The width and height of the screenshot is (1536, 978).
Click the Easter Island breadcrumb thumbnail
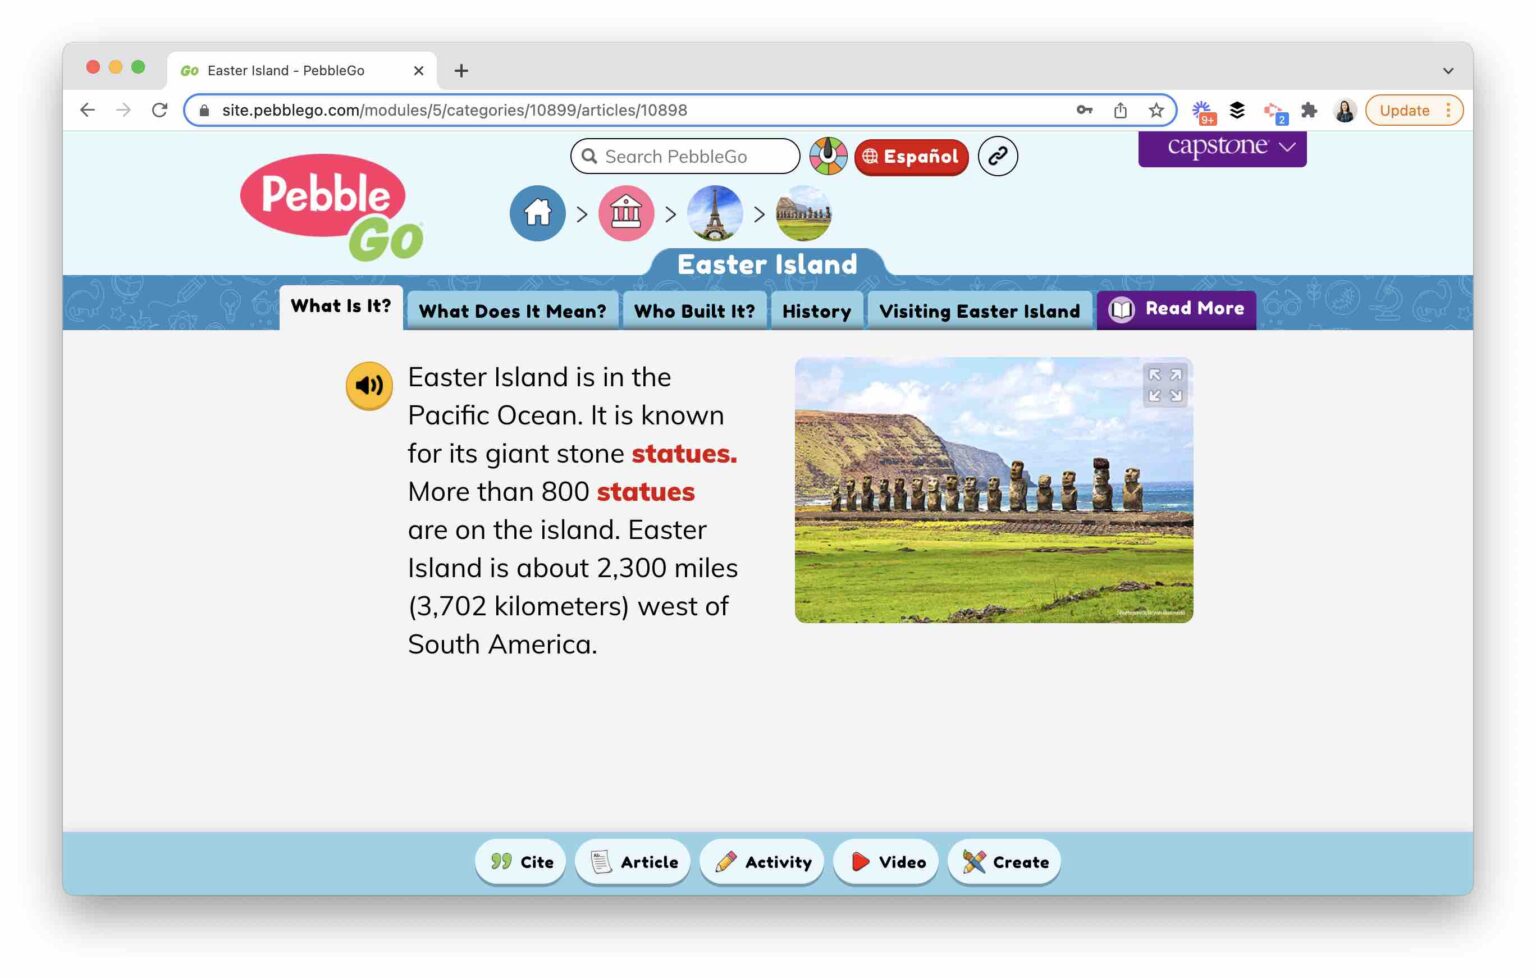tap(804, 213)
